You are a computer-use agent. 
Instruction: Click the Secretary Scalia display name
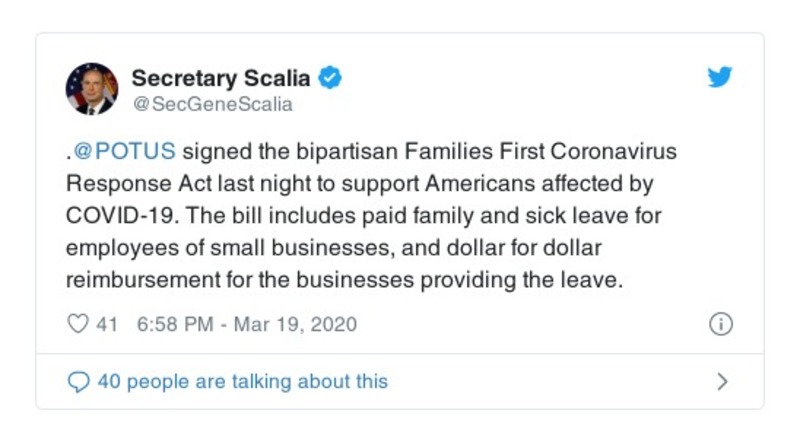coord(222,77)
